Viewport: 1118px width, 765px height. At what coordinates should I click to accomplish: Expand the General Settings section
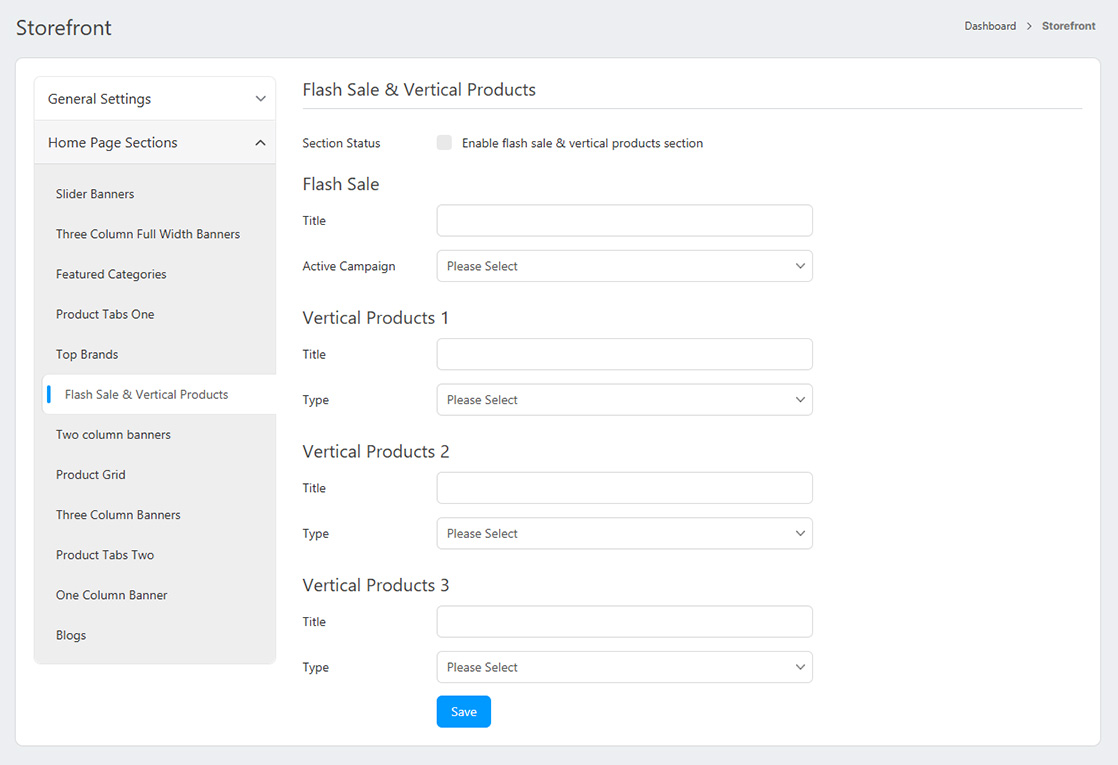(155, 99)
